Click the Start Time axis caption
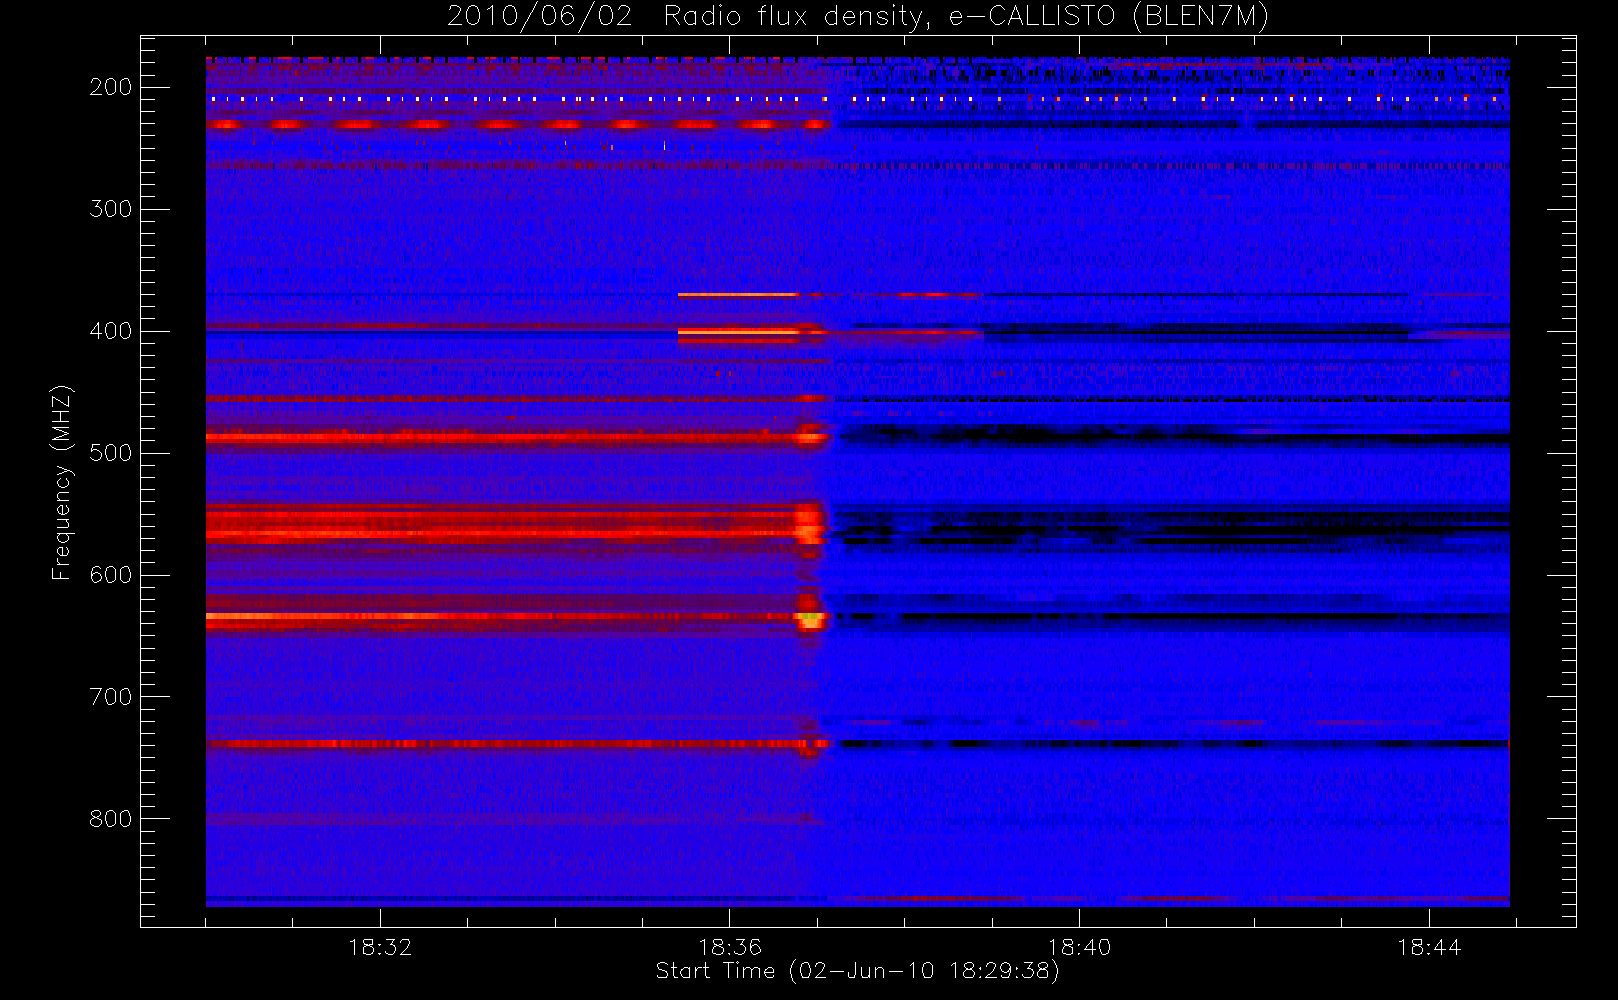This screenshot has width=1618, height=1000. [858, 971]
